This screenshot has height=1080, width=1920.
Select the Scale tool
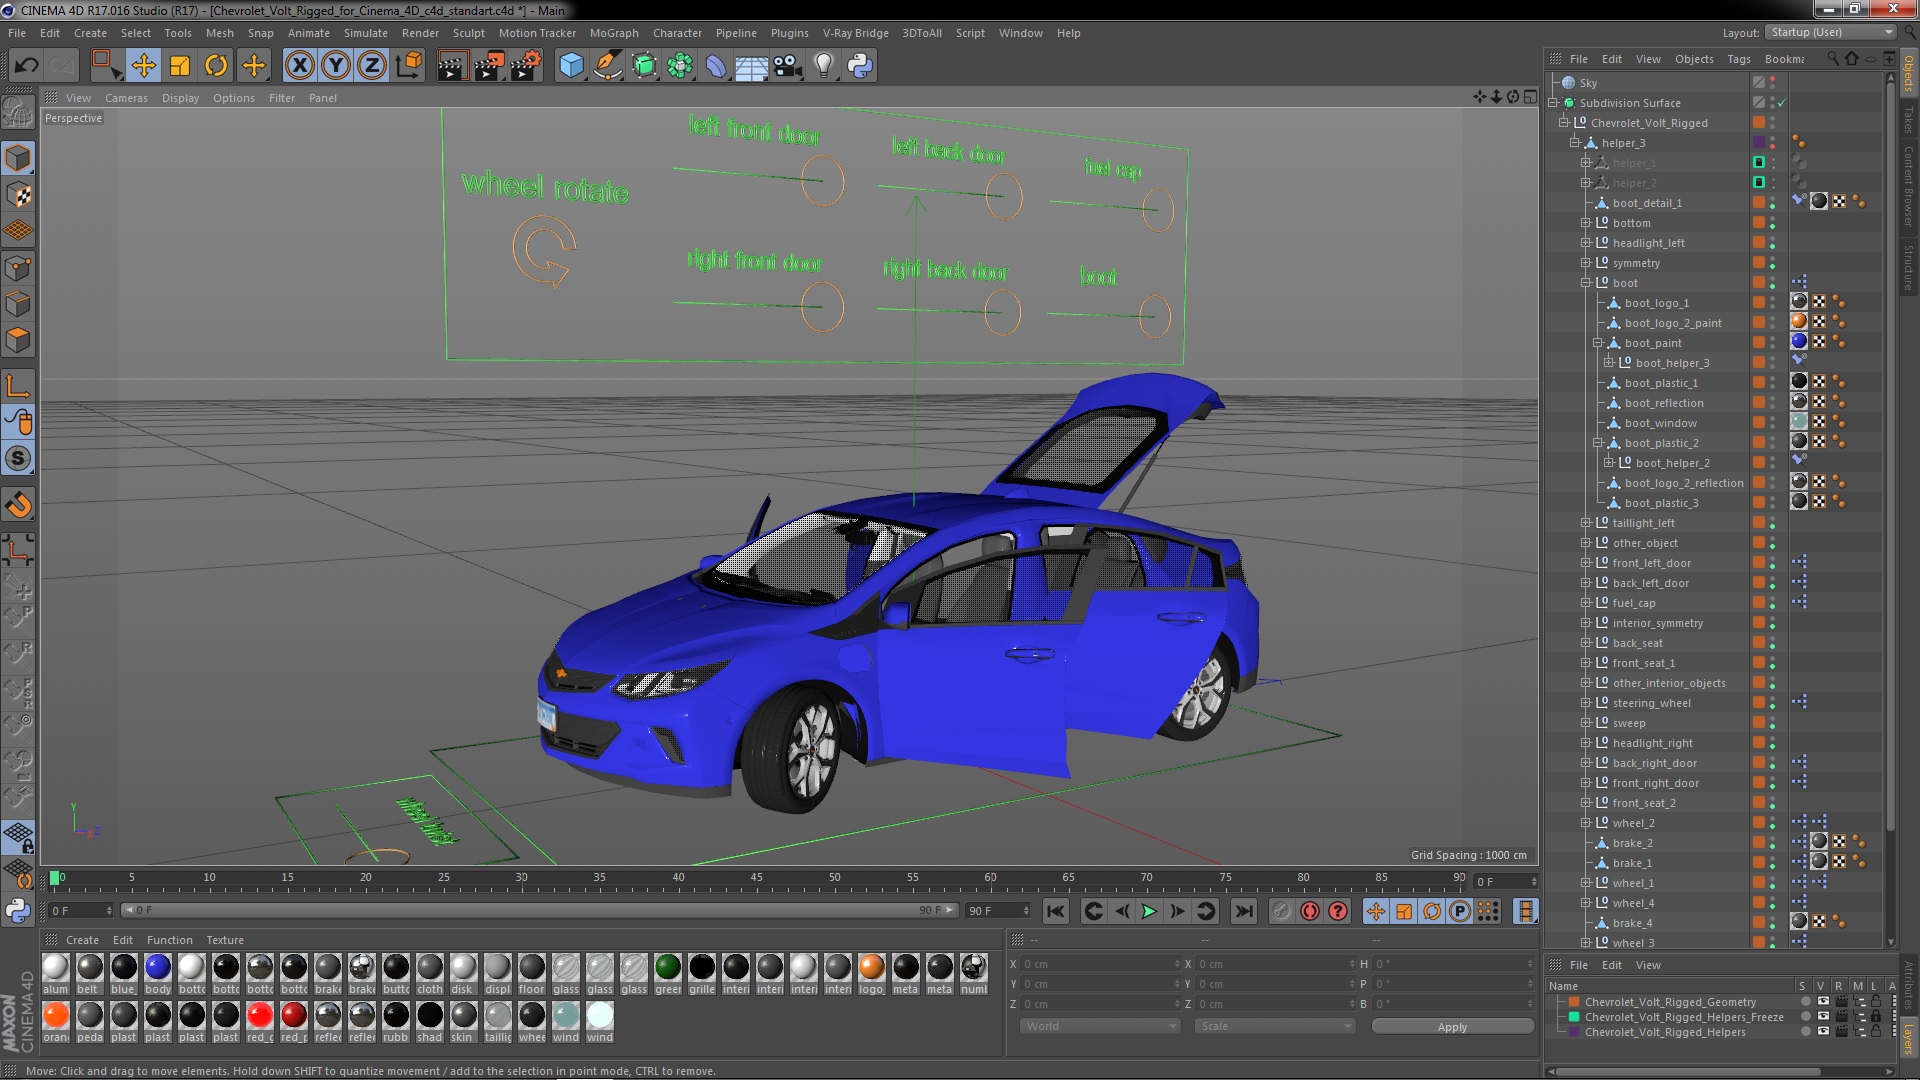(180, 66)
